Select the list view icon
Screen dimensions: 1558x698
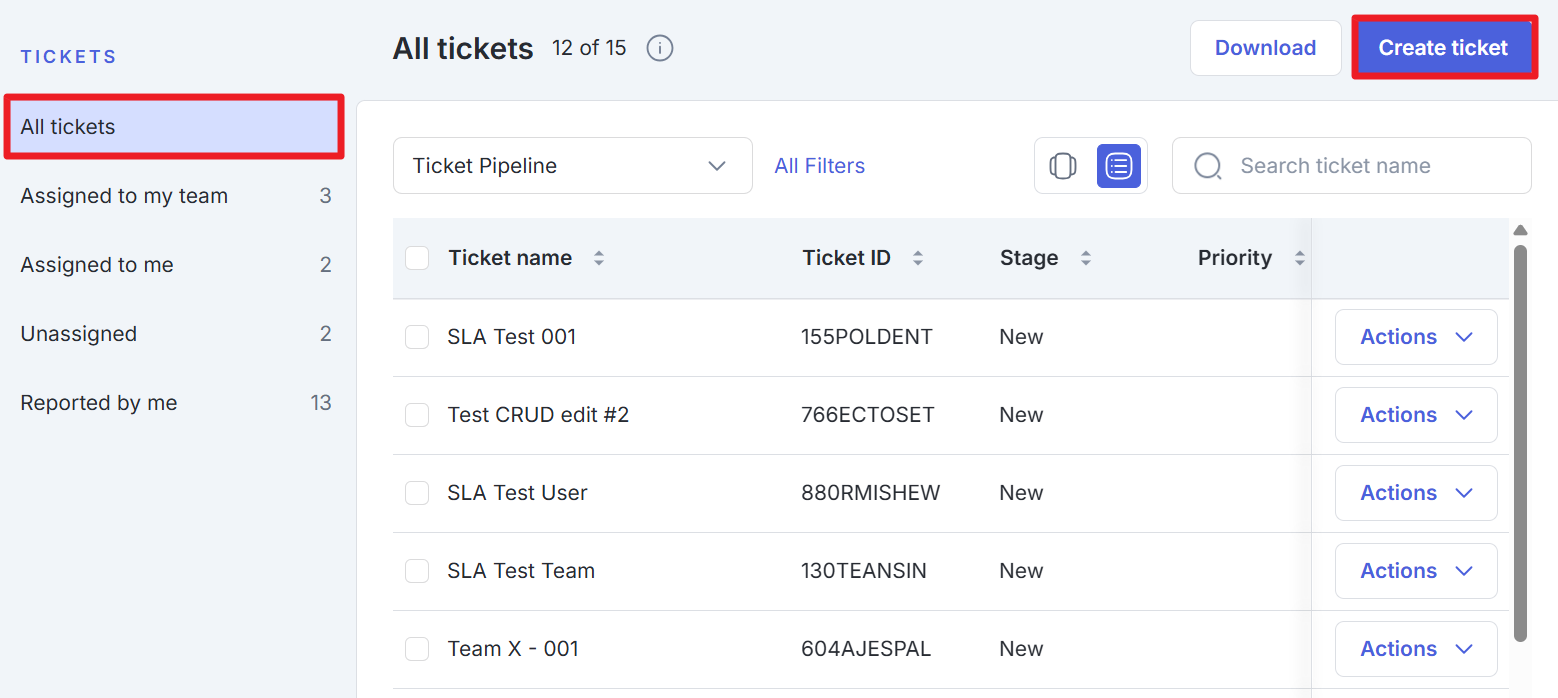tap(1118, 166)
